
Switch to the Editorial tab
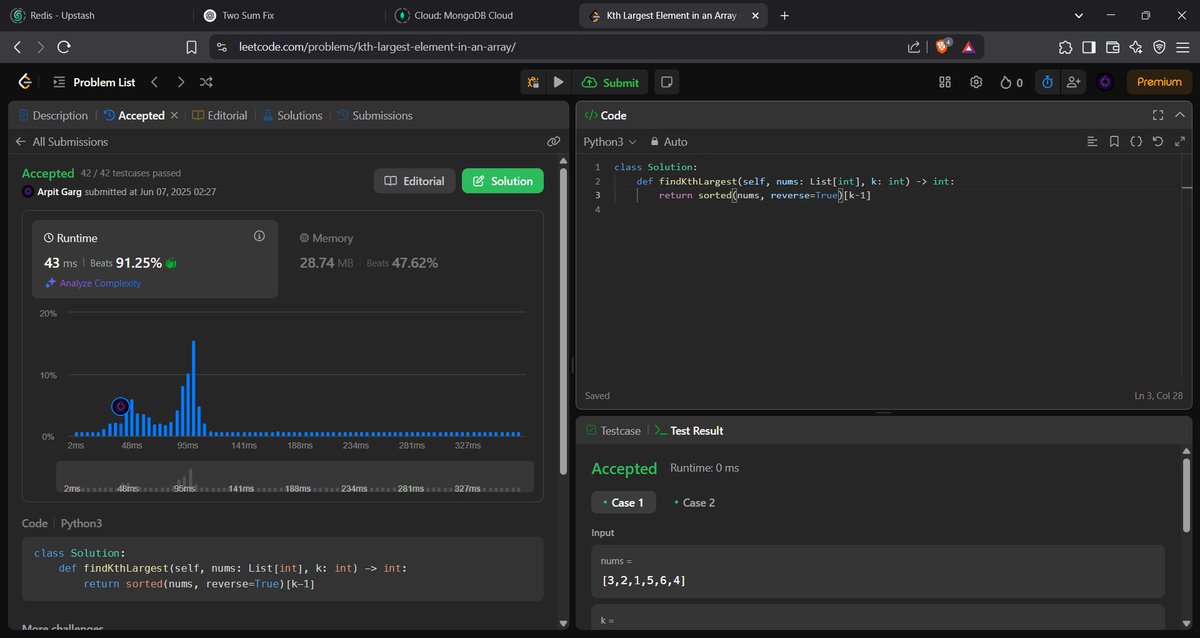219,115
